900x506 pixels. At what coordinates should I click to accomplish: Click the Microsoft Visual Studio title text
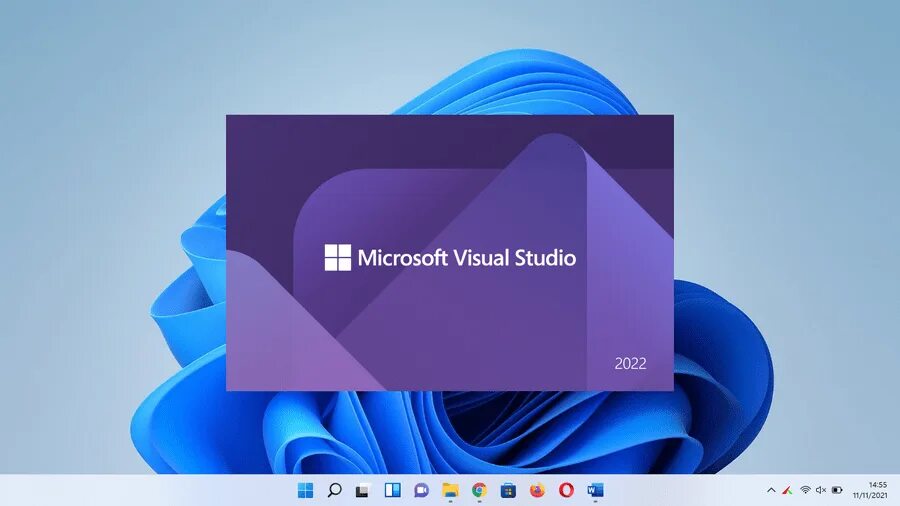(x=467, y=258)
